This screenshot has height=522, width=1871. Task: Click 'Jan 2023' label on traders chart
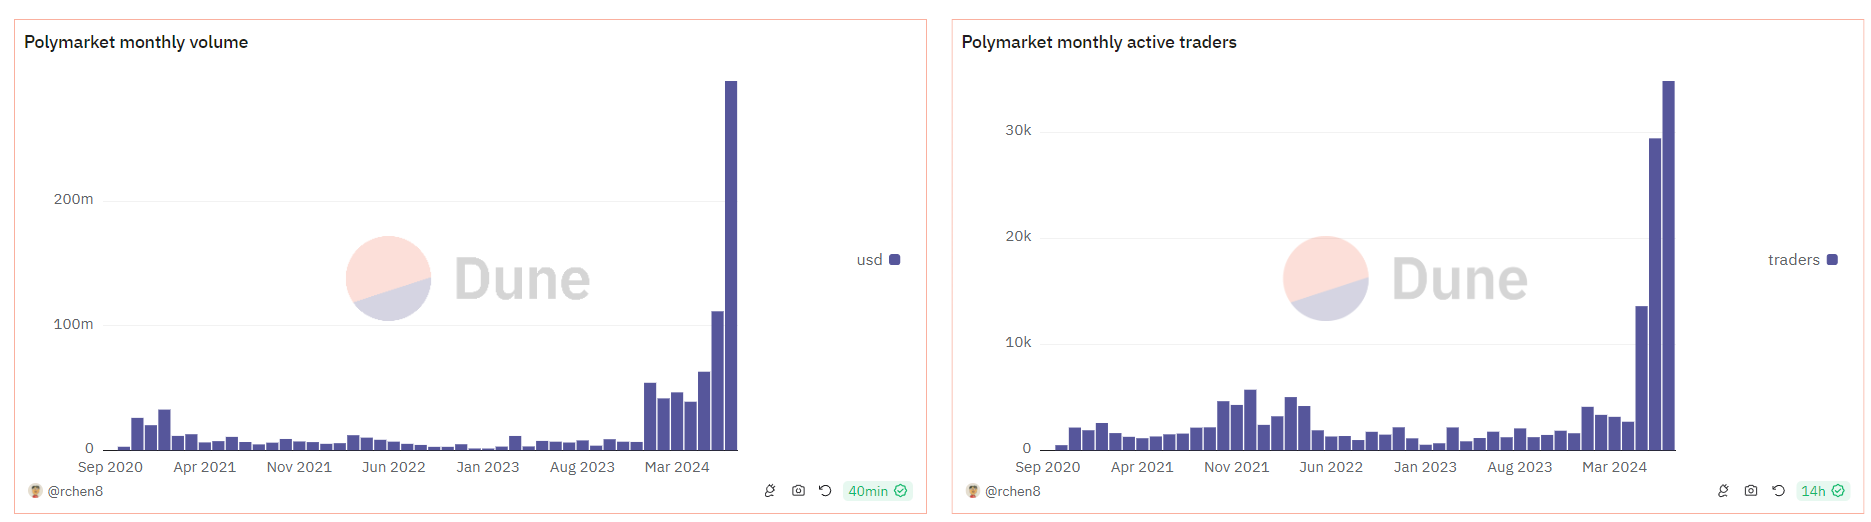click(x=1425, y=467)
